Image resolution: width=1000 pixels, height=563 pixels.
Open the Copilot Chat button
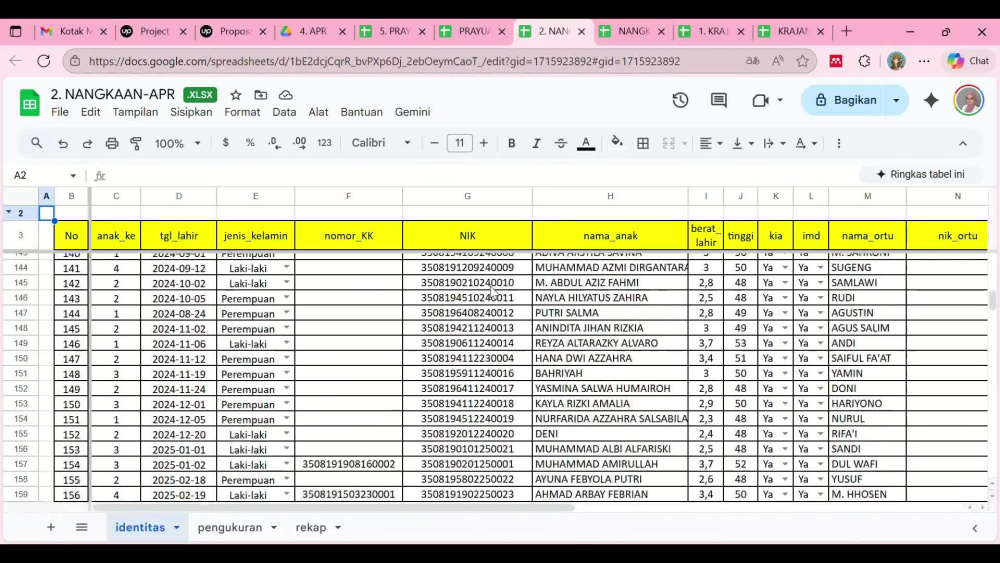969,61
